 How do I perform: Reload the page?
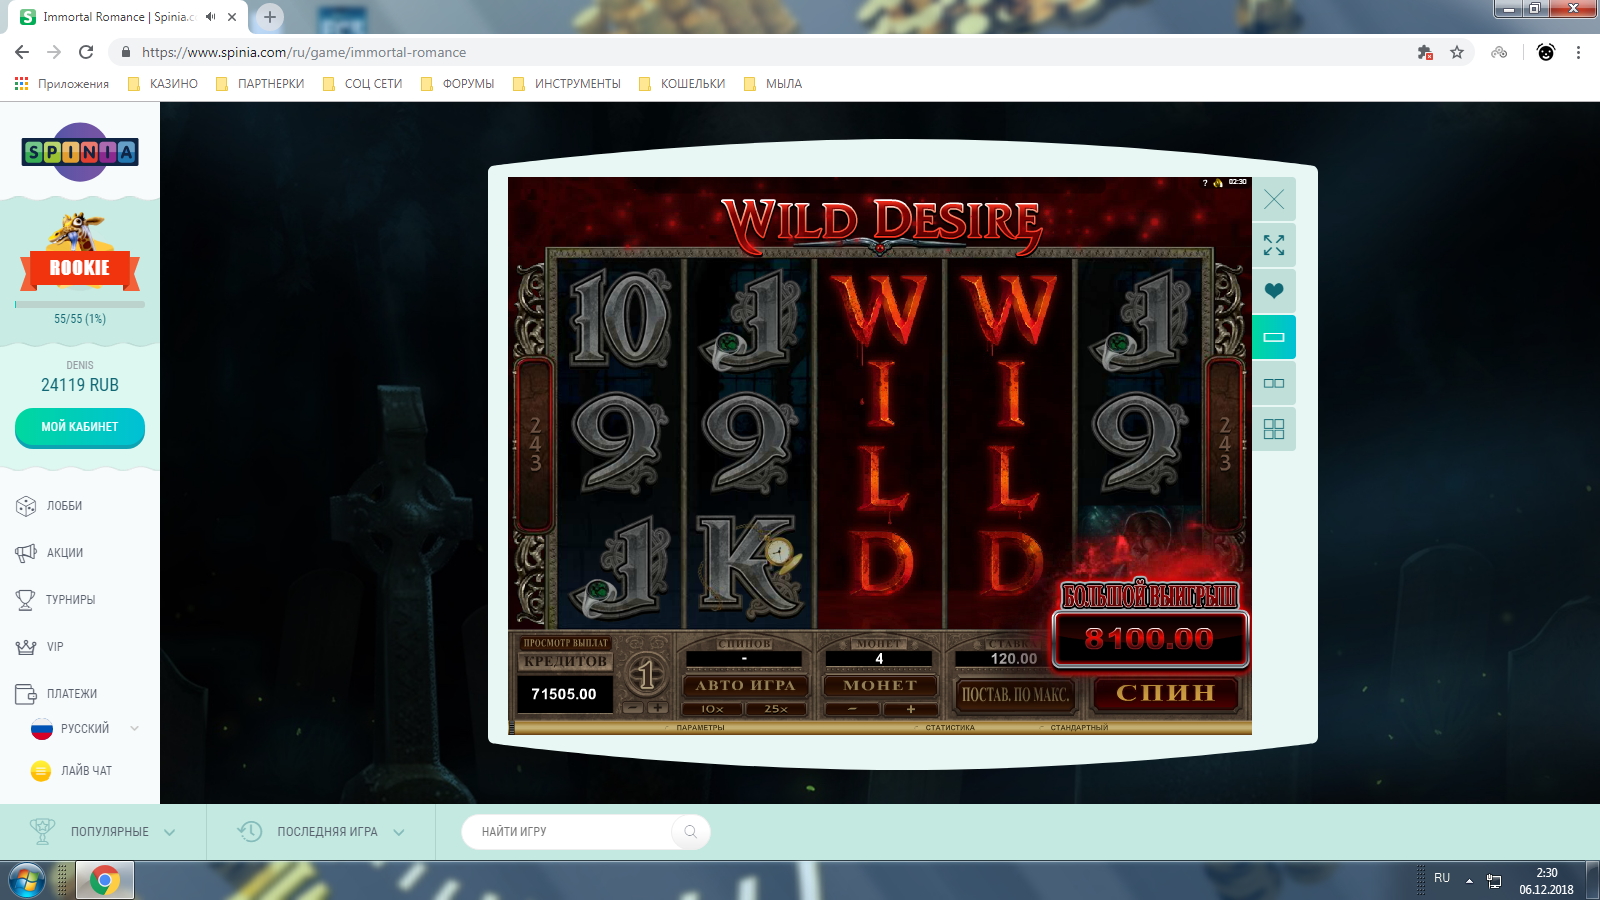[86, 52]
